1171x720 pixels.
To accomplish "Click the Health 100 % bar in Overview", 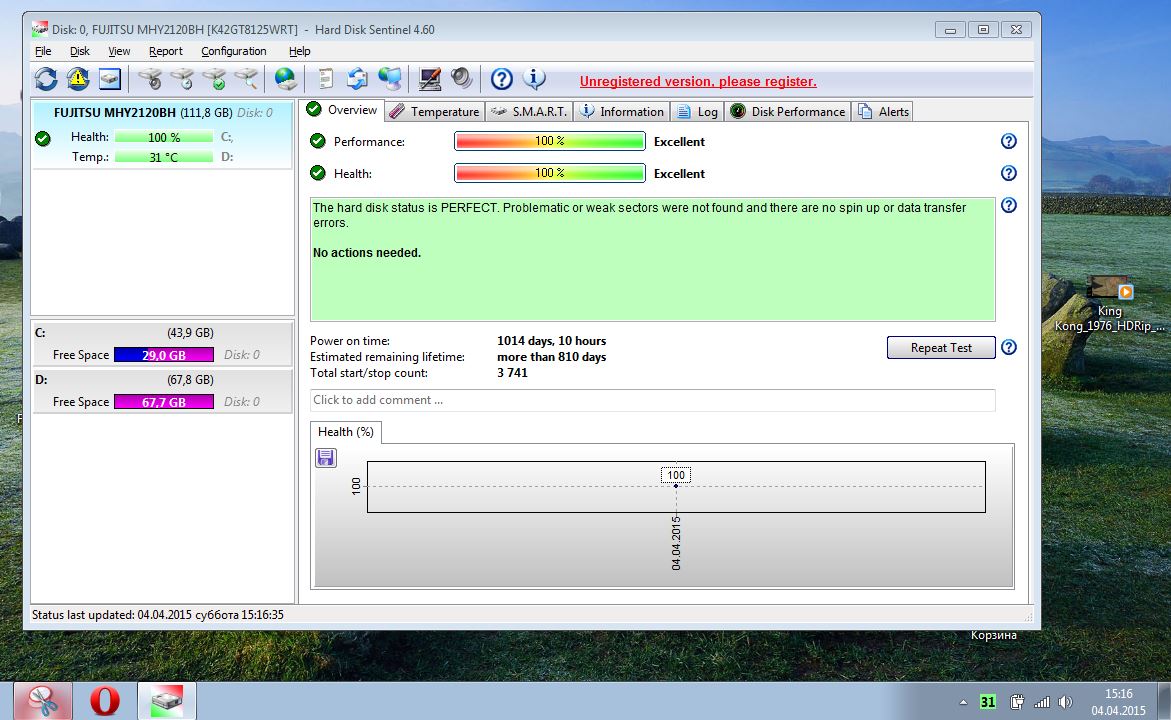I will pyautogui.click(x=550, y=173).
